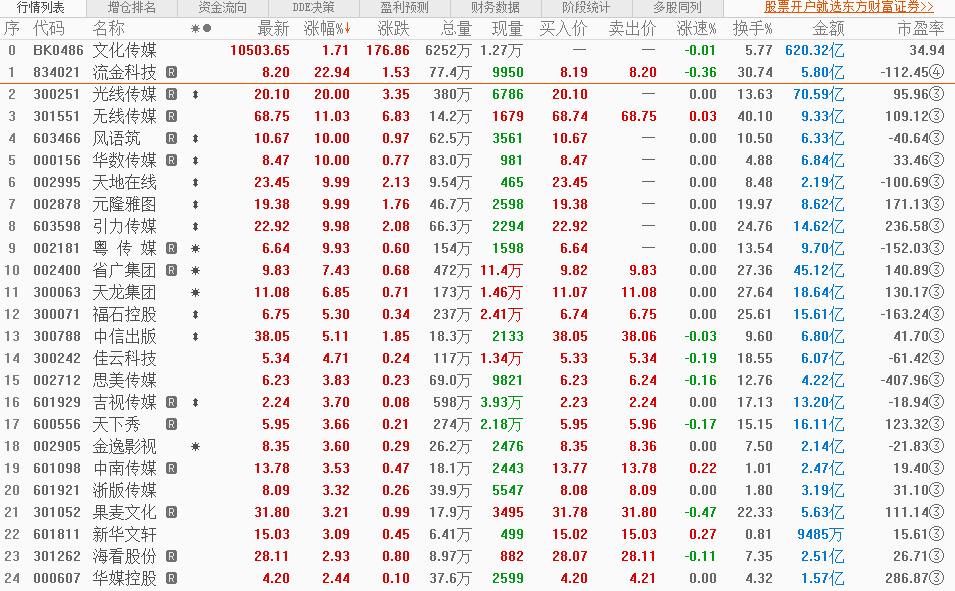Open the 增仓排名 tab
The width and height of the screenshot is (955, 591).
132,8
